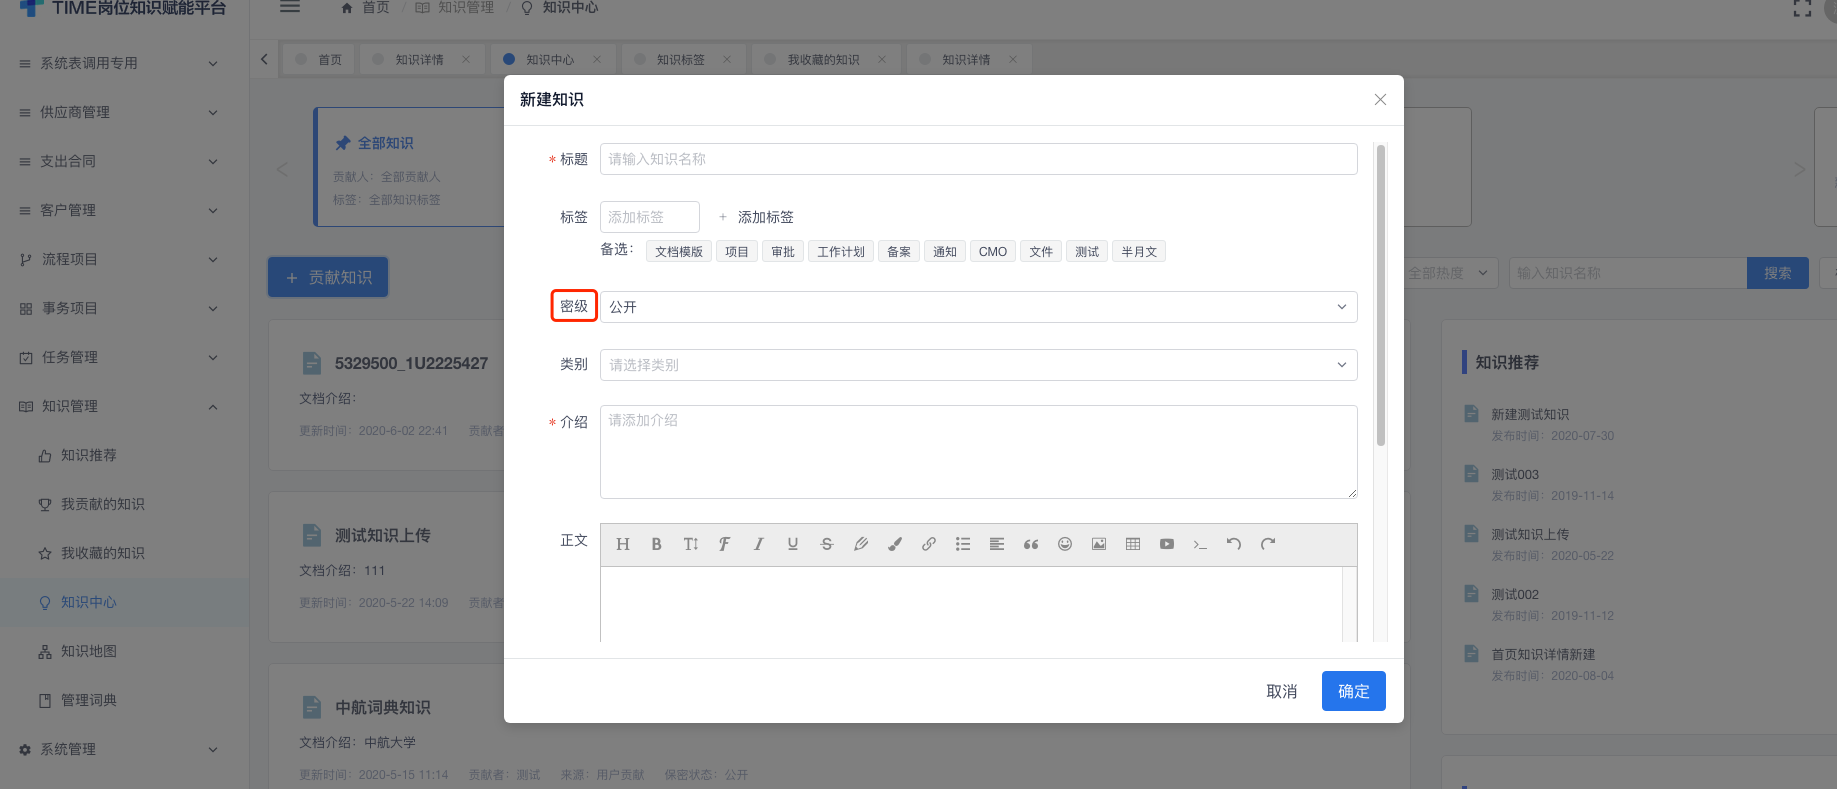Select the 文档模版 candidate tag
Image resolution: width=1837 pixels, height=789 pixels.
point(679,252)
